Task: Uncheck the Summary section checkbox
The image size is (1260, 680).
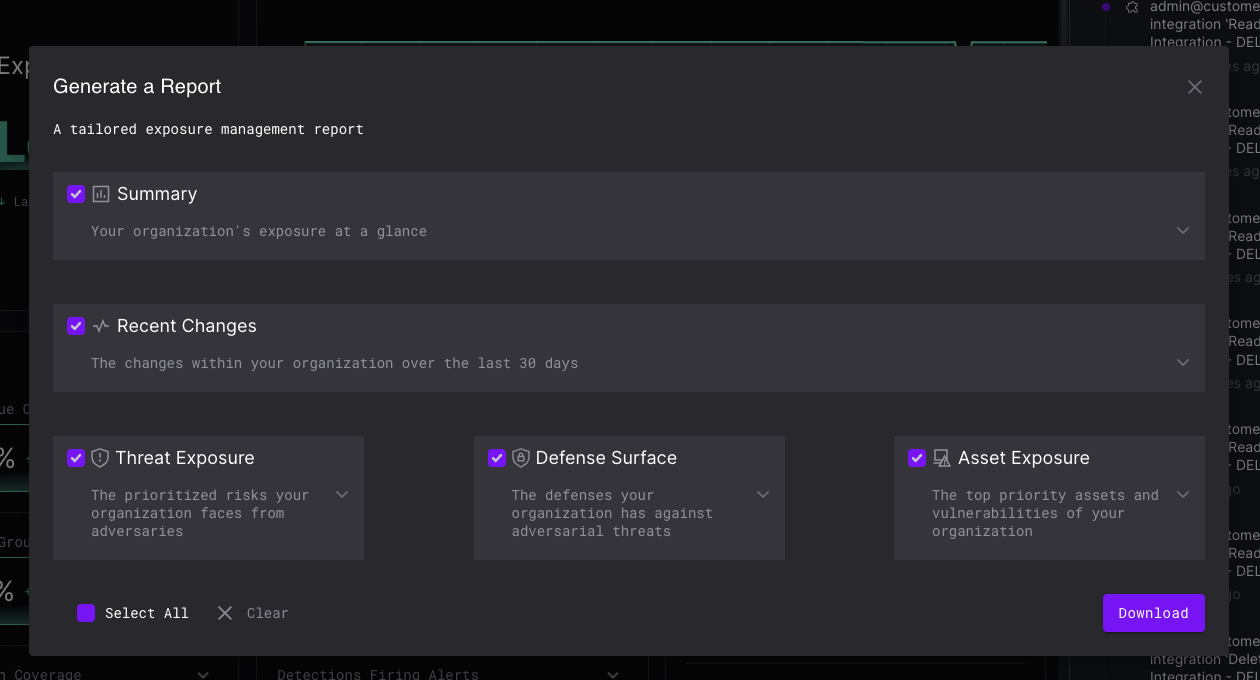Action: 76,194
